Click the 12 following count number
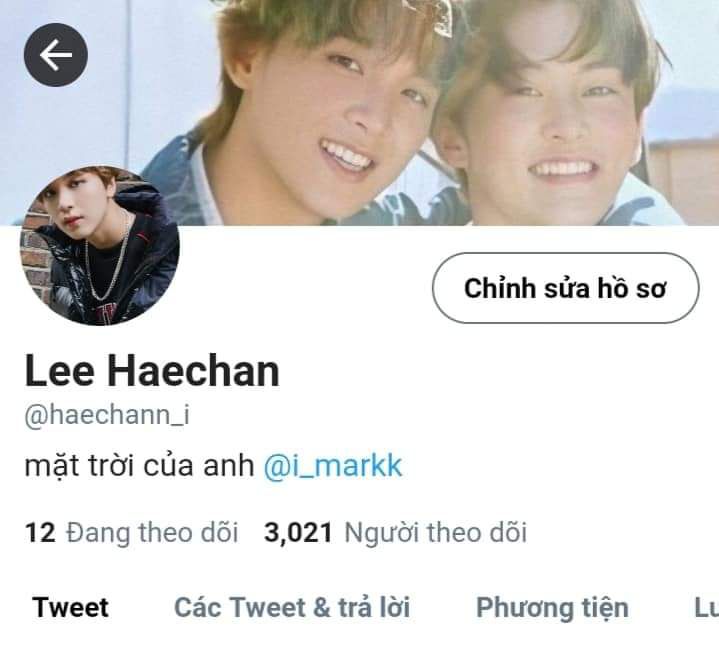Image resolution: width=719 pixels, height=647 pixels. (x=40, y=533)
